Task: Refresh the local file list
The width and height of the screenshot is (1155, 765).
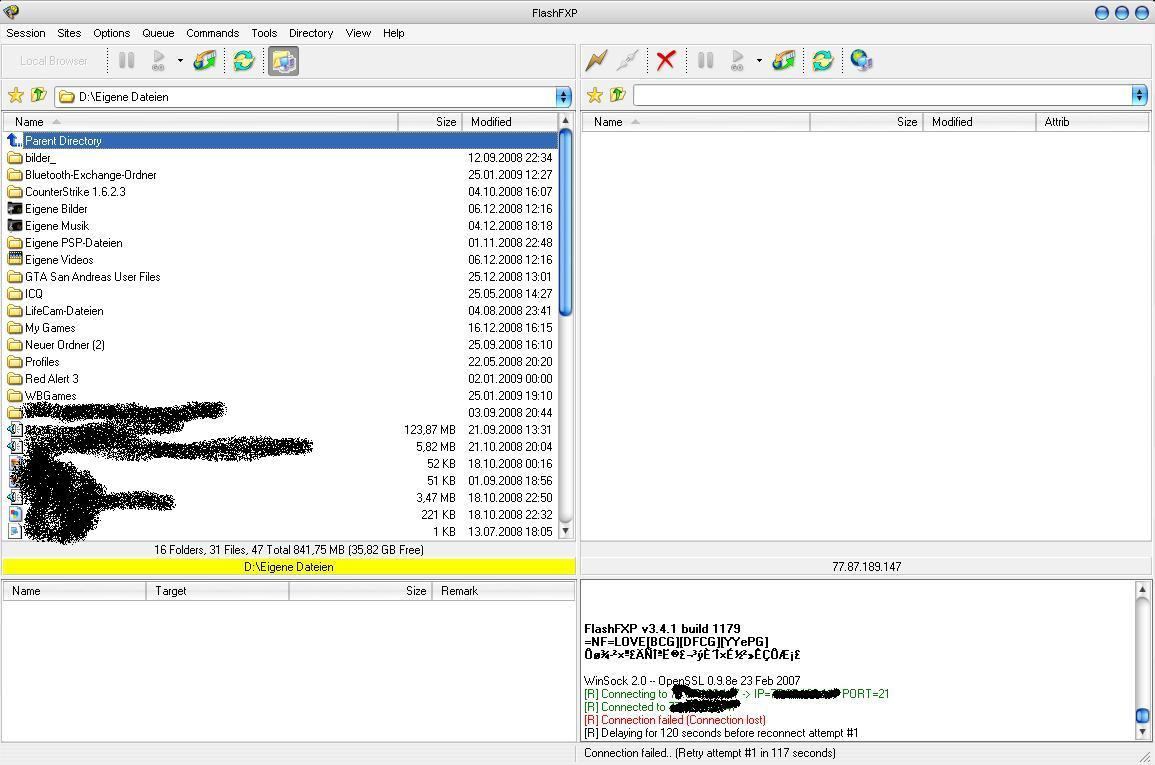Action: tap(244, 60)
